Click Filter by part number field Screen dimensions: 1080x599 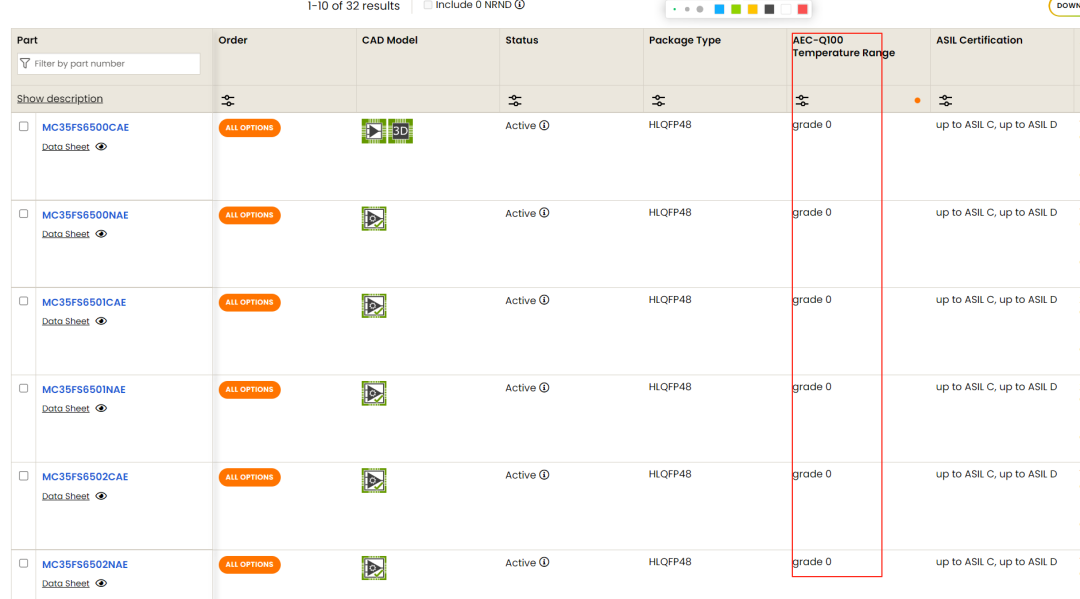[109, 63]
